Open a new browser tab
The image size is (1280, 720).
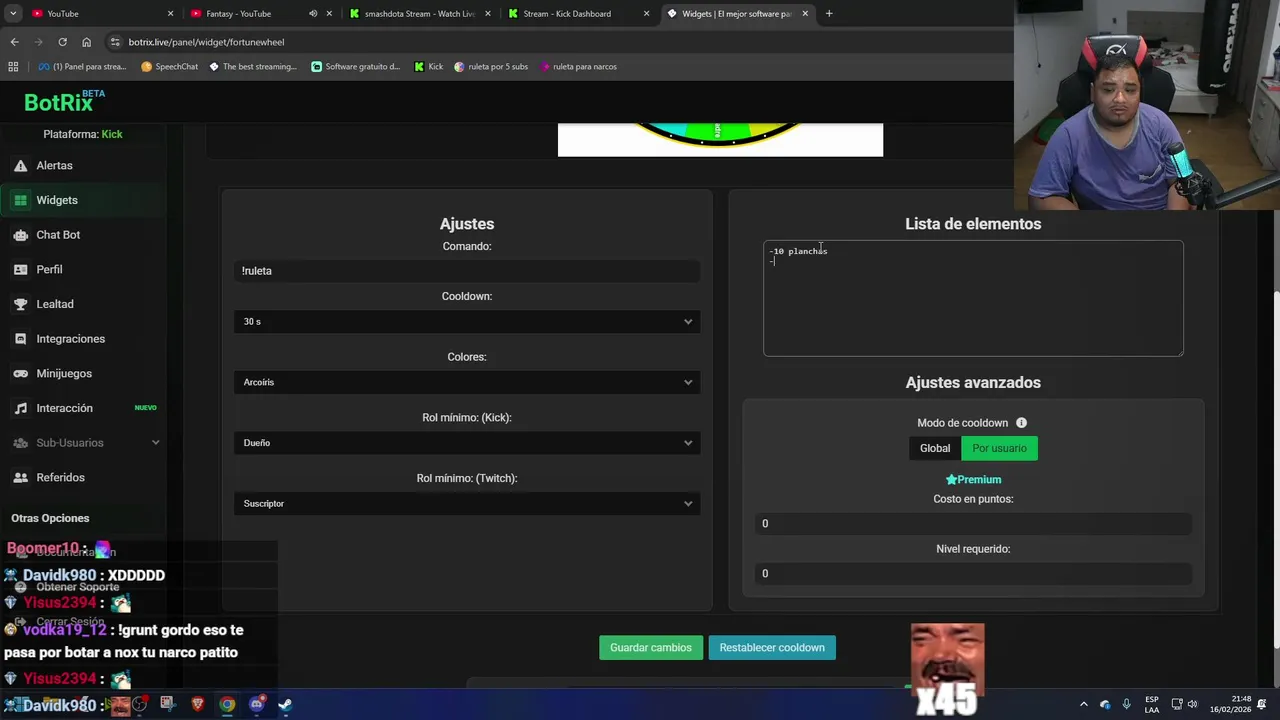click(829, 14)
